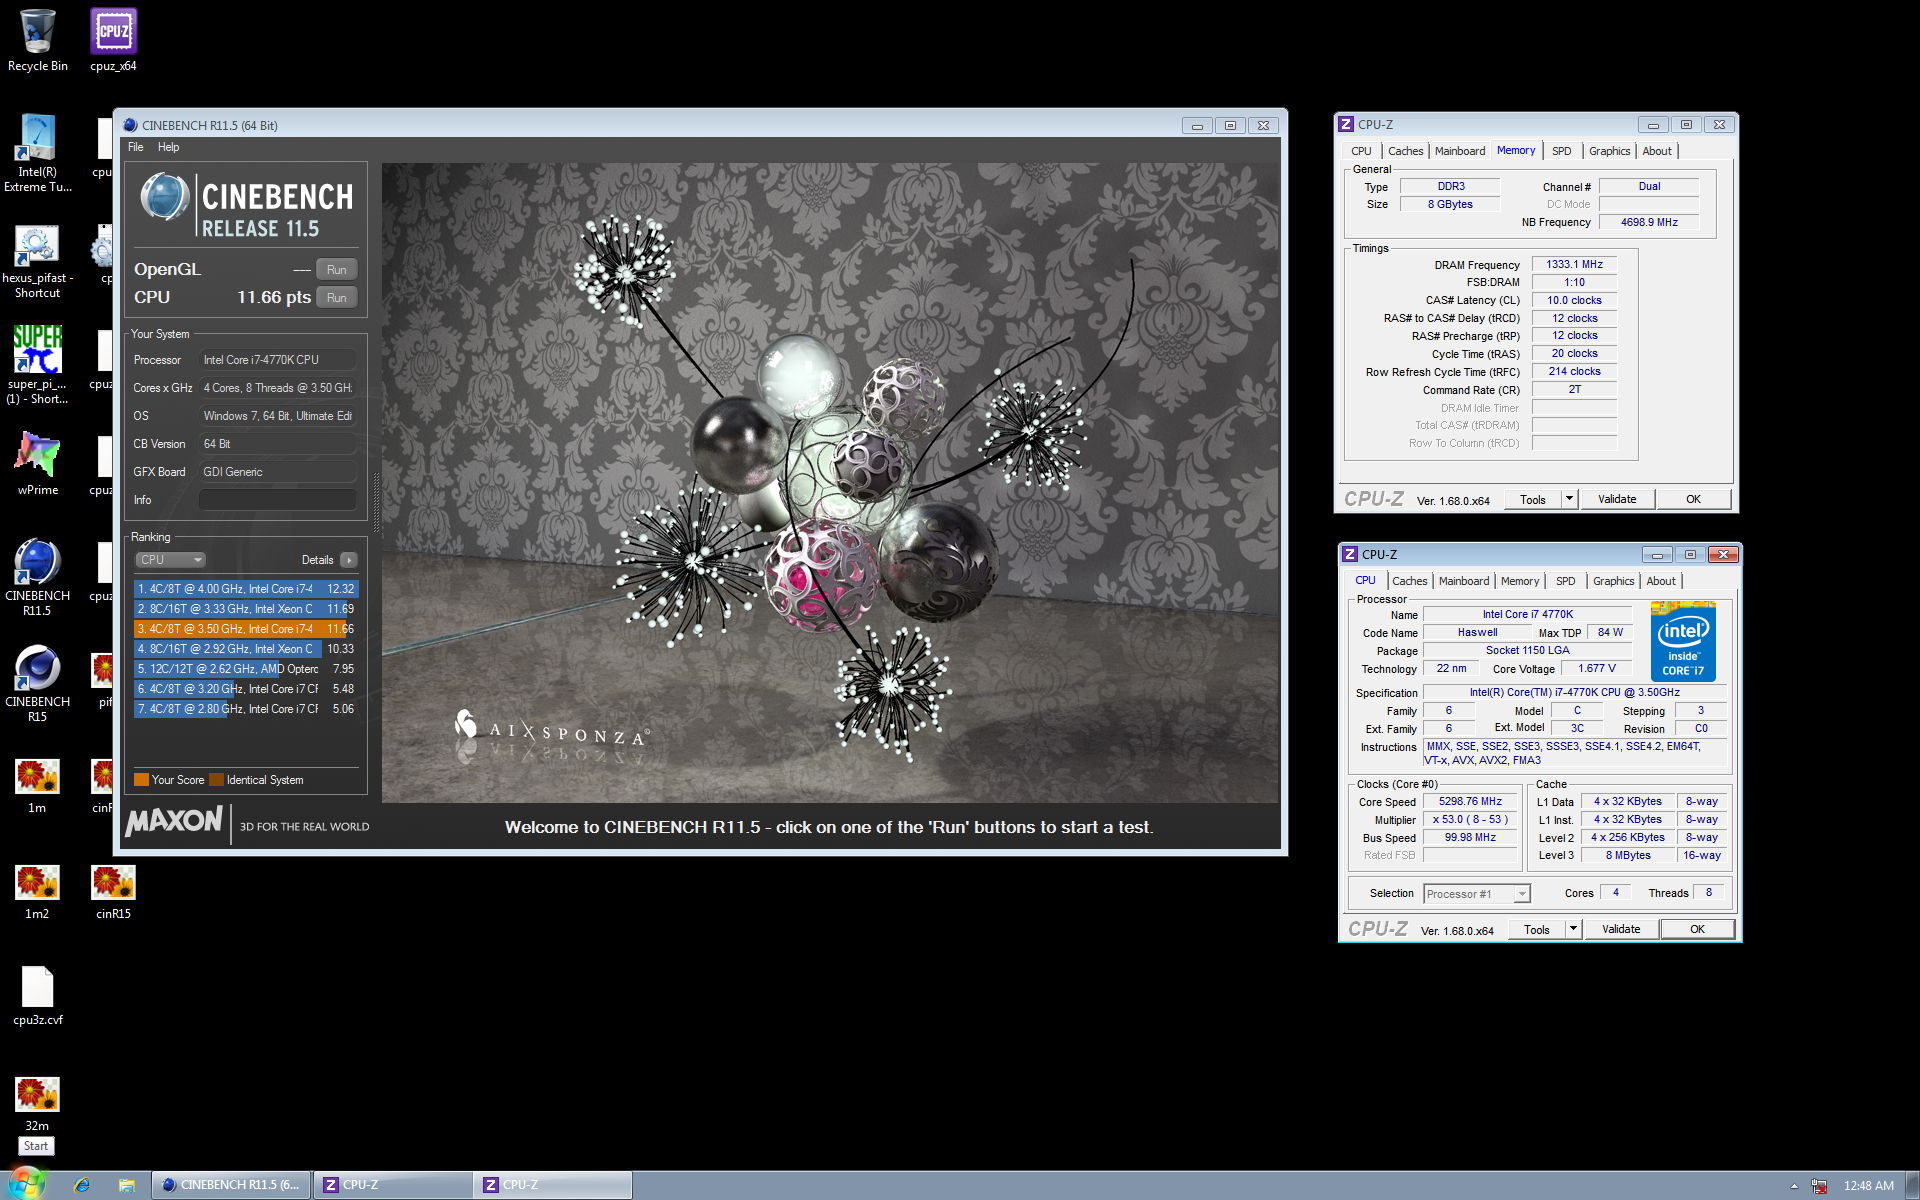Image resolution: width=1920 pixels, height=1200 pixels.
Task: Open Intel Extreme Tuning desktop icon
Action: 37,153
